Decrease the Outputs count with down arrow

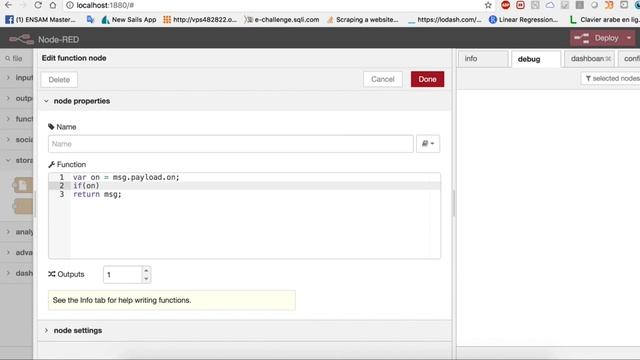click(x=146, y=279)
